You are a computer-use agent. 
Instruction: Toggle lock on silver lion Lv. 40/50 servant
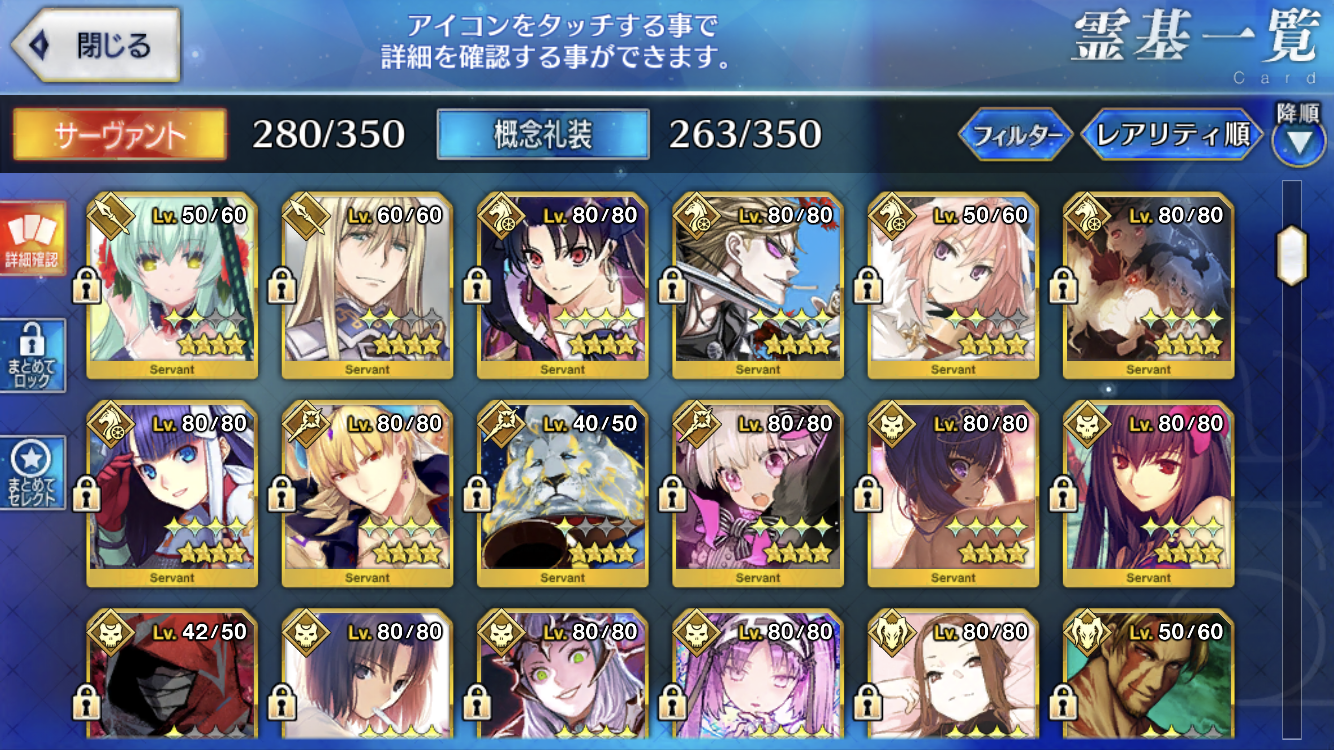[x=478, y=494]
